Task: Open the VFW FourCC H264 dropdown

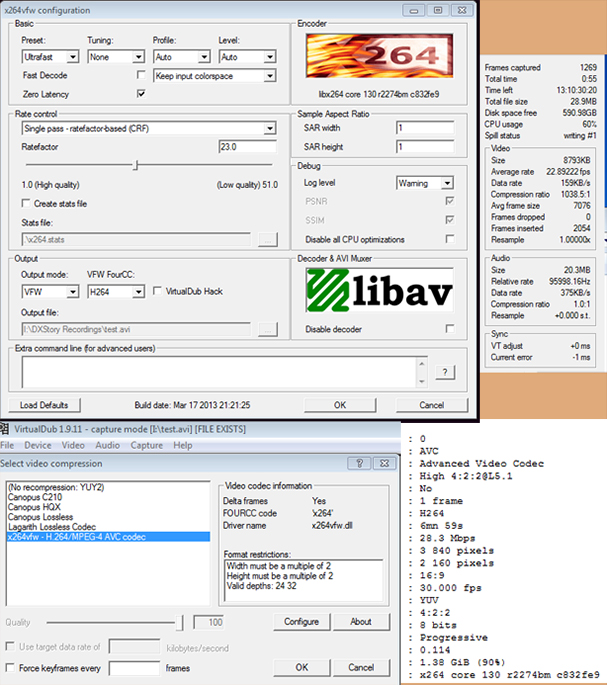Action: pos(116,292)
